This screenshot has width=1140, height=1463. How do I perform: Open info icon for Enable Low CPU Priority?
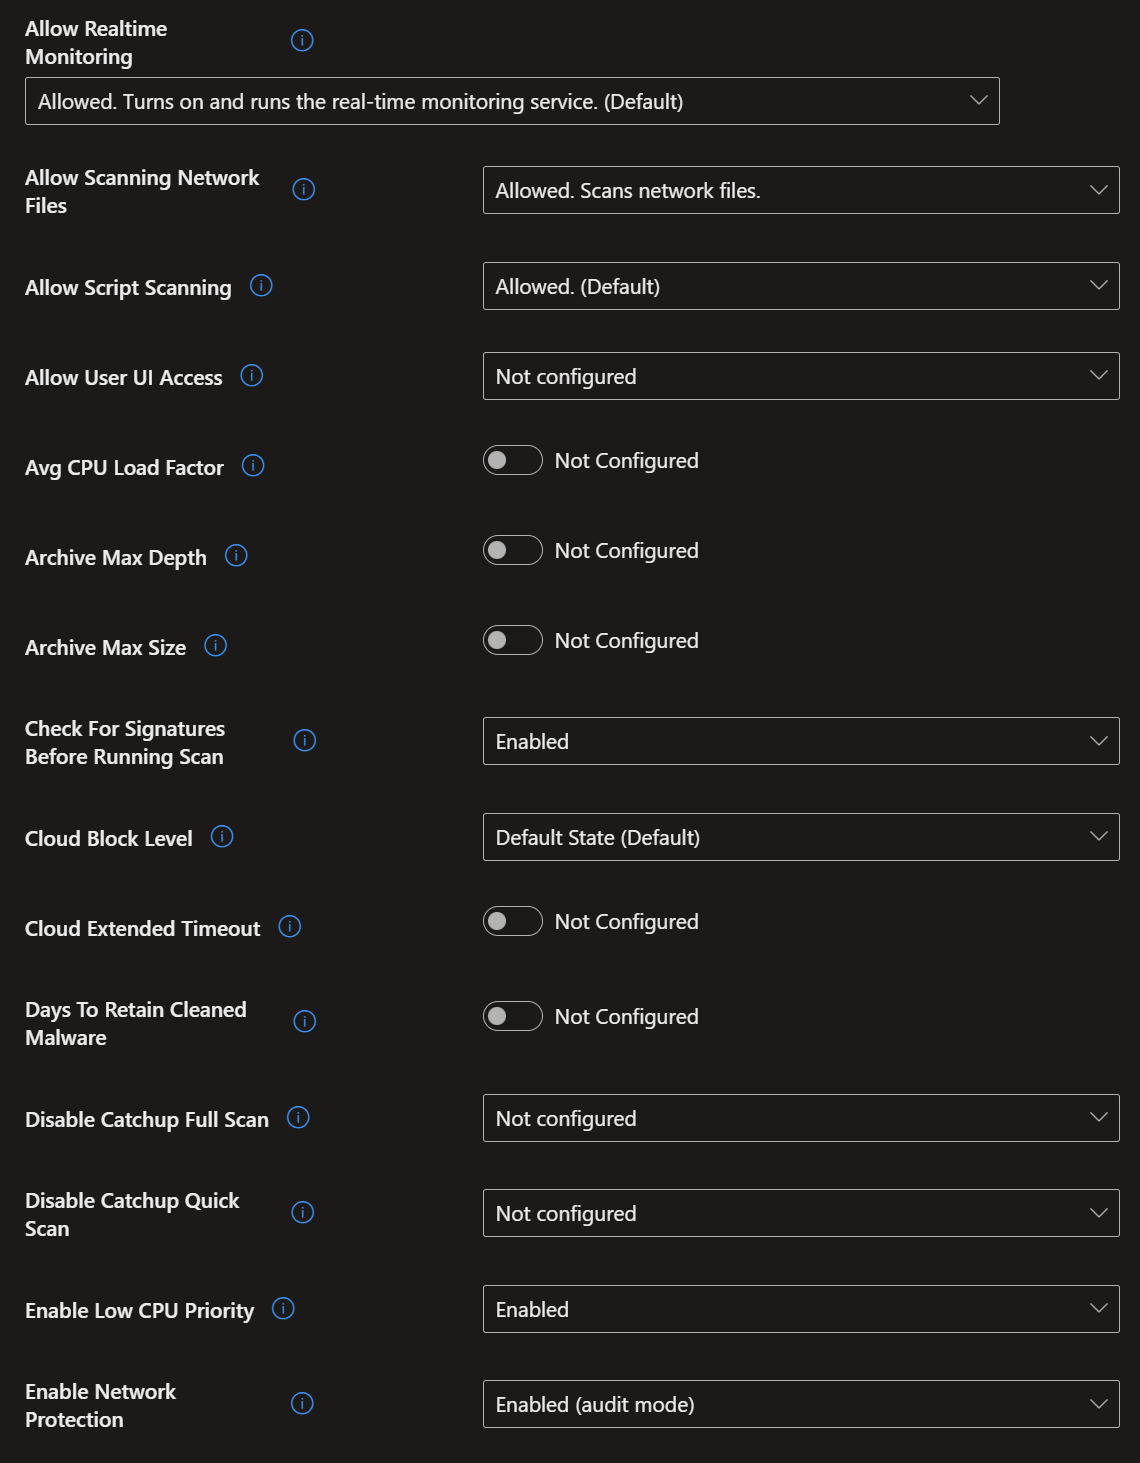(283, 1309)
